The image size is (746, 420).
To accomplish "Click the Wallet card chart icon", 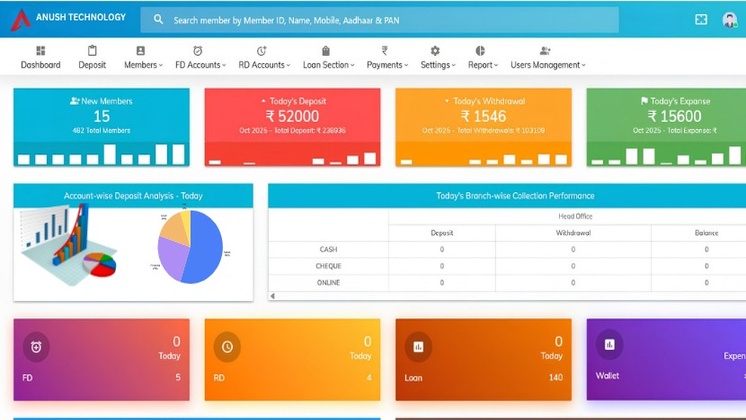I will pyautogui.click(x=609, y=344).
